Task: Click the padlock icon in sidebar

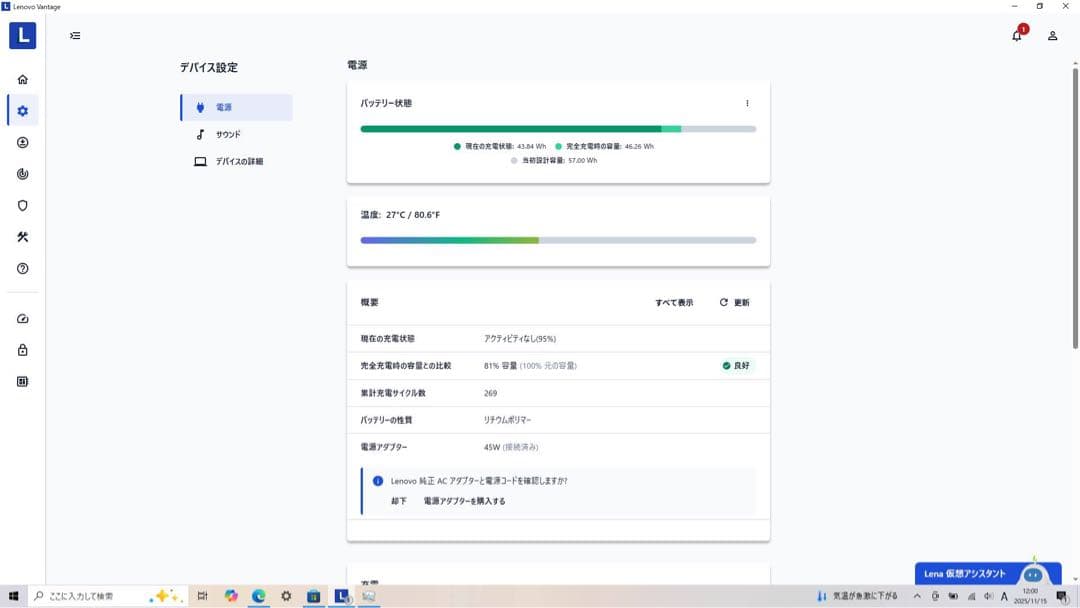Action: tap(22, 350)
